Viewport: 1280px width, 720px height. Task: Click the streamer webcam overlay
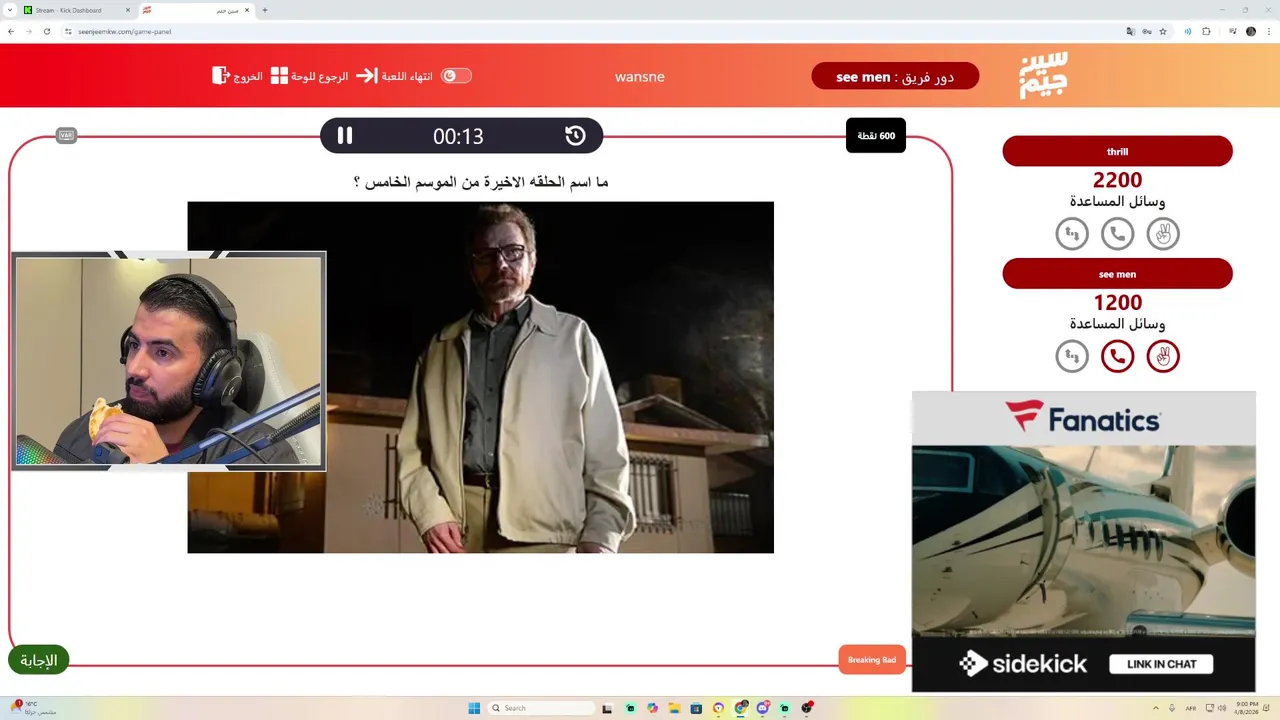click(169, 361)
